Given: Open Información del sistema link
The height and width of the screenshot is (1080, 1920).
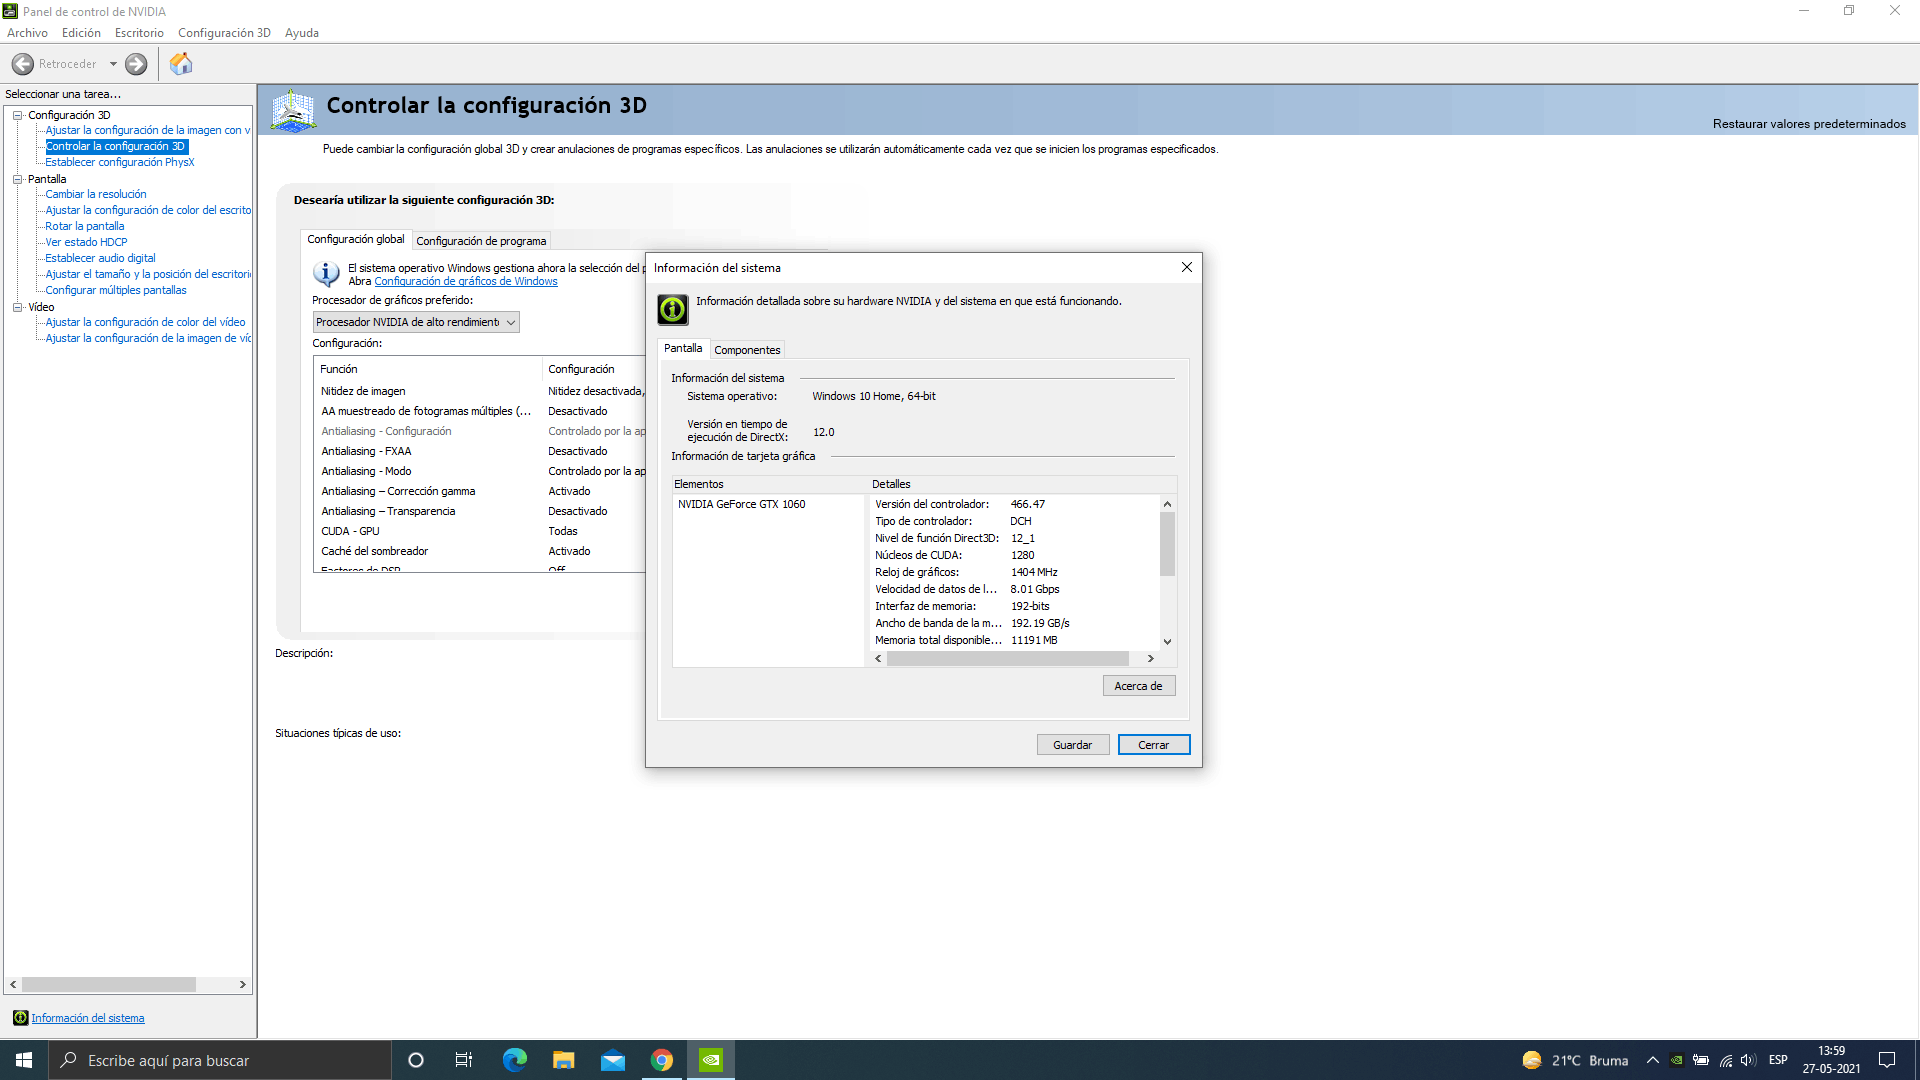Looking at the screenshot, I should 88,1018.
